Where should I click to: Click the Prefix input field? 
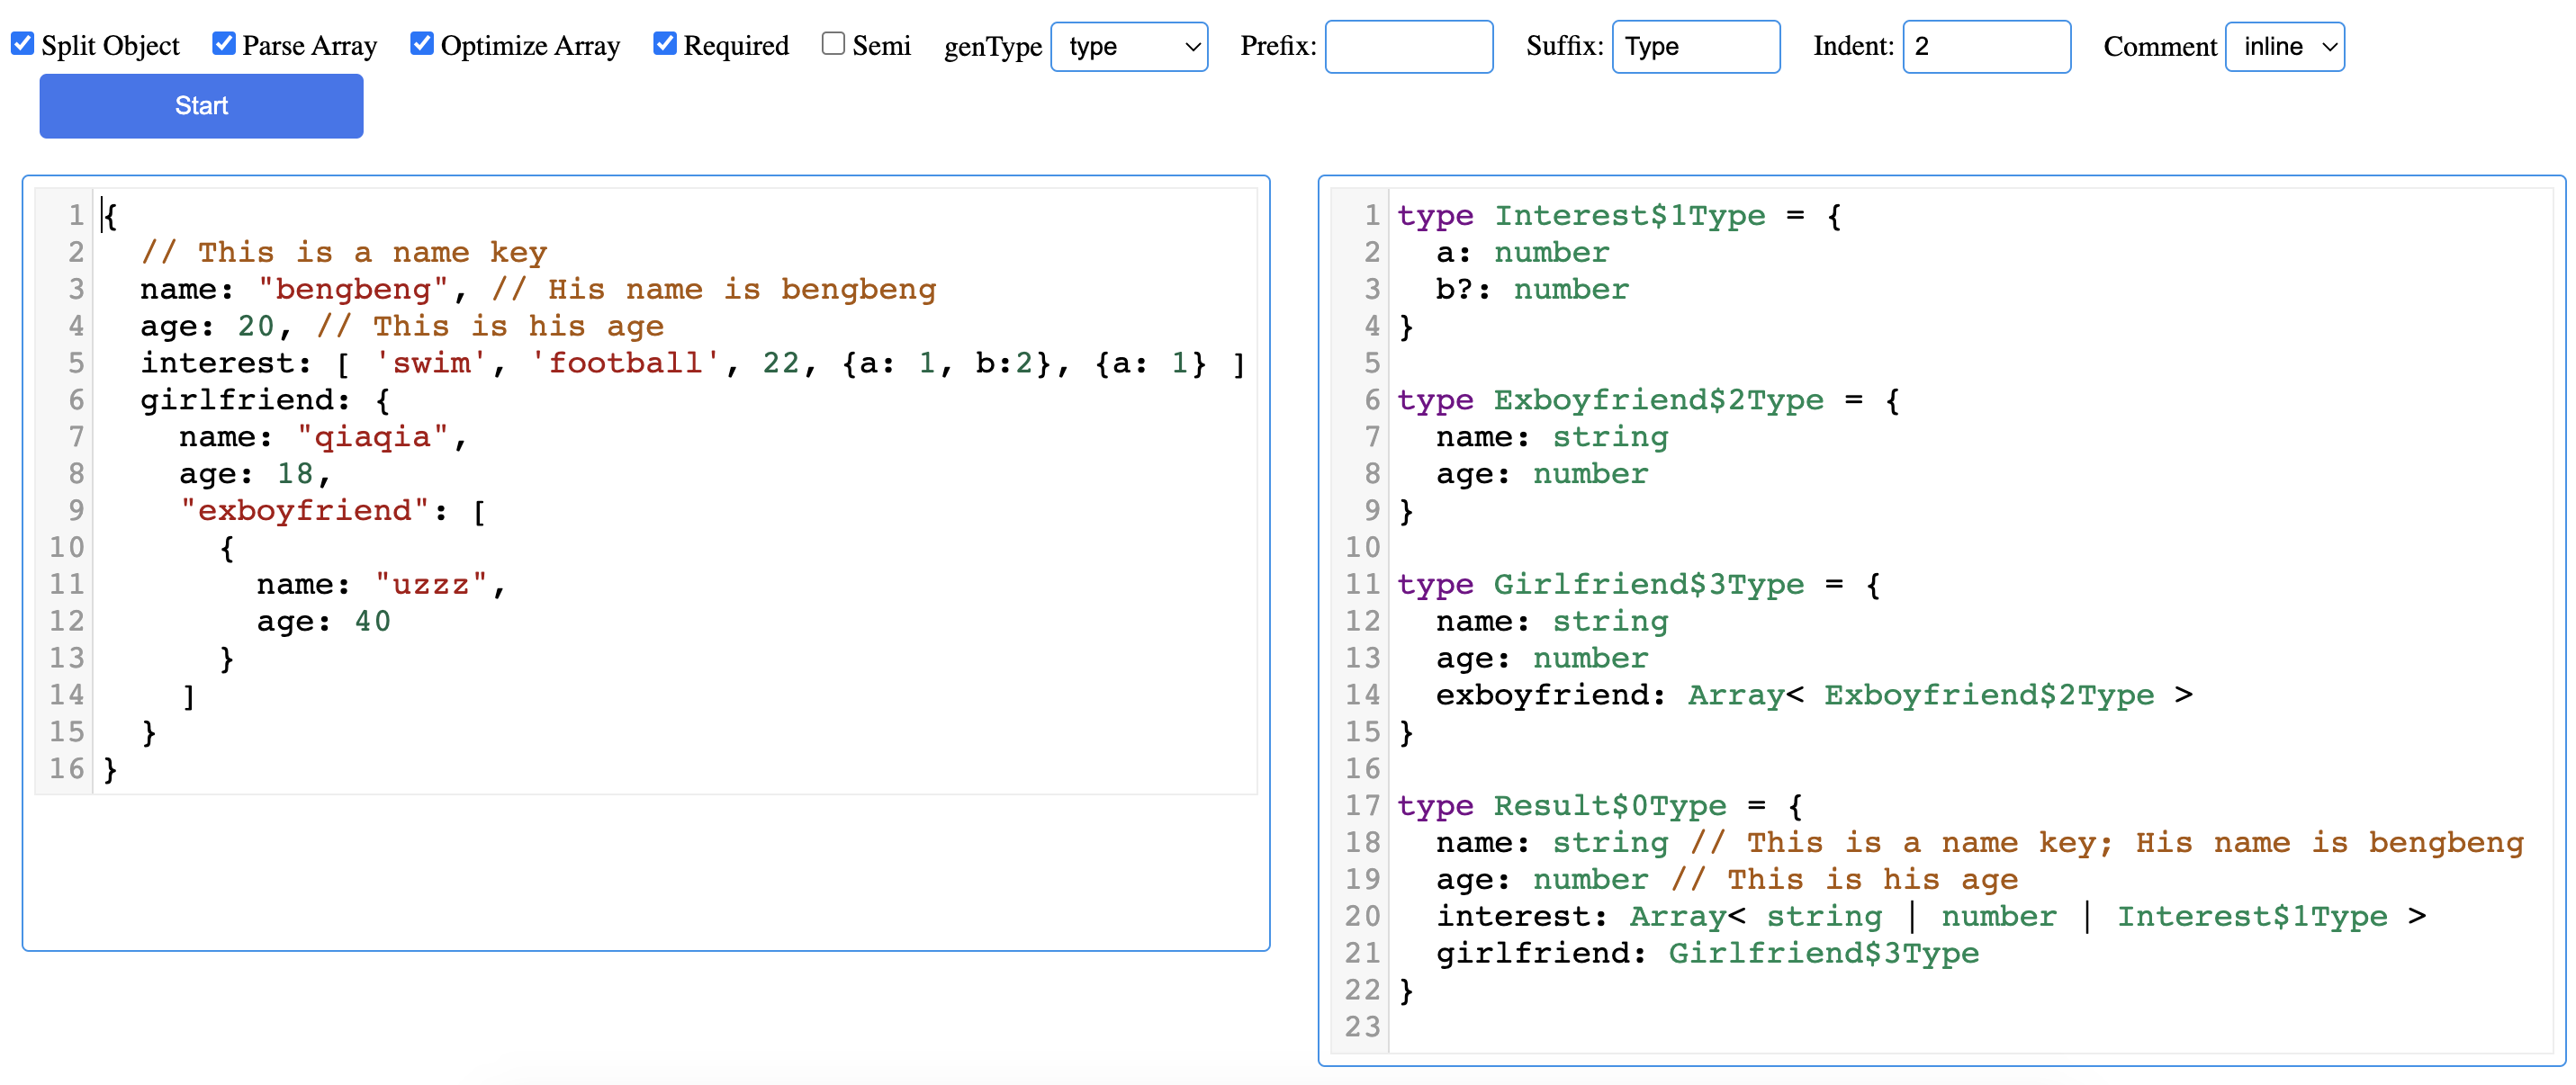1408,47
